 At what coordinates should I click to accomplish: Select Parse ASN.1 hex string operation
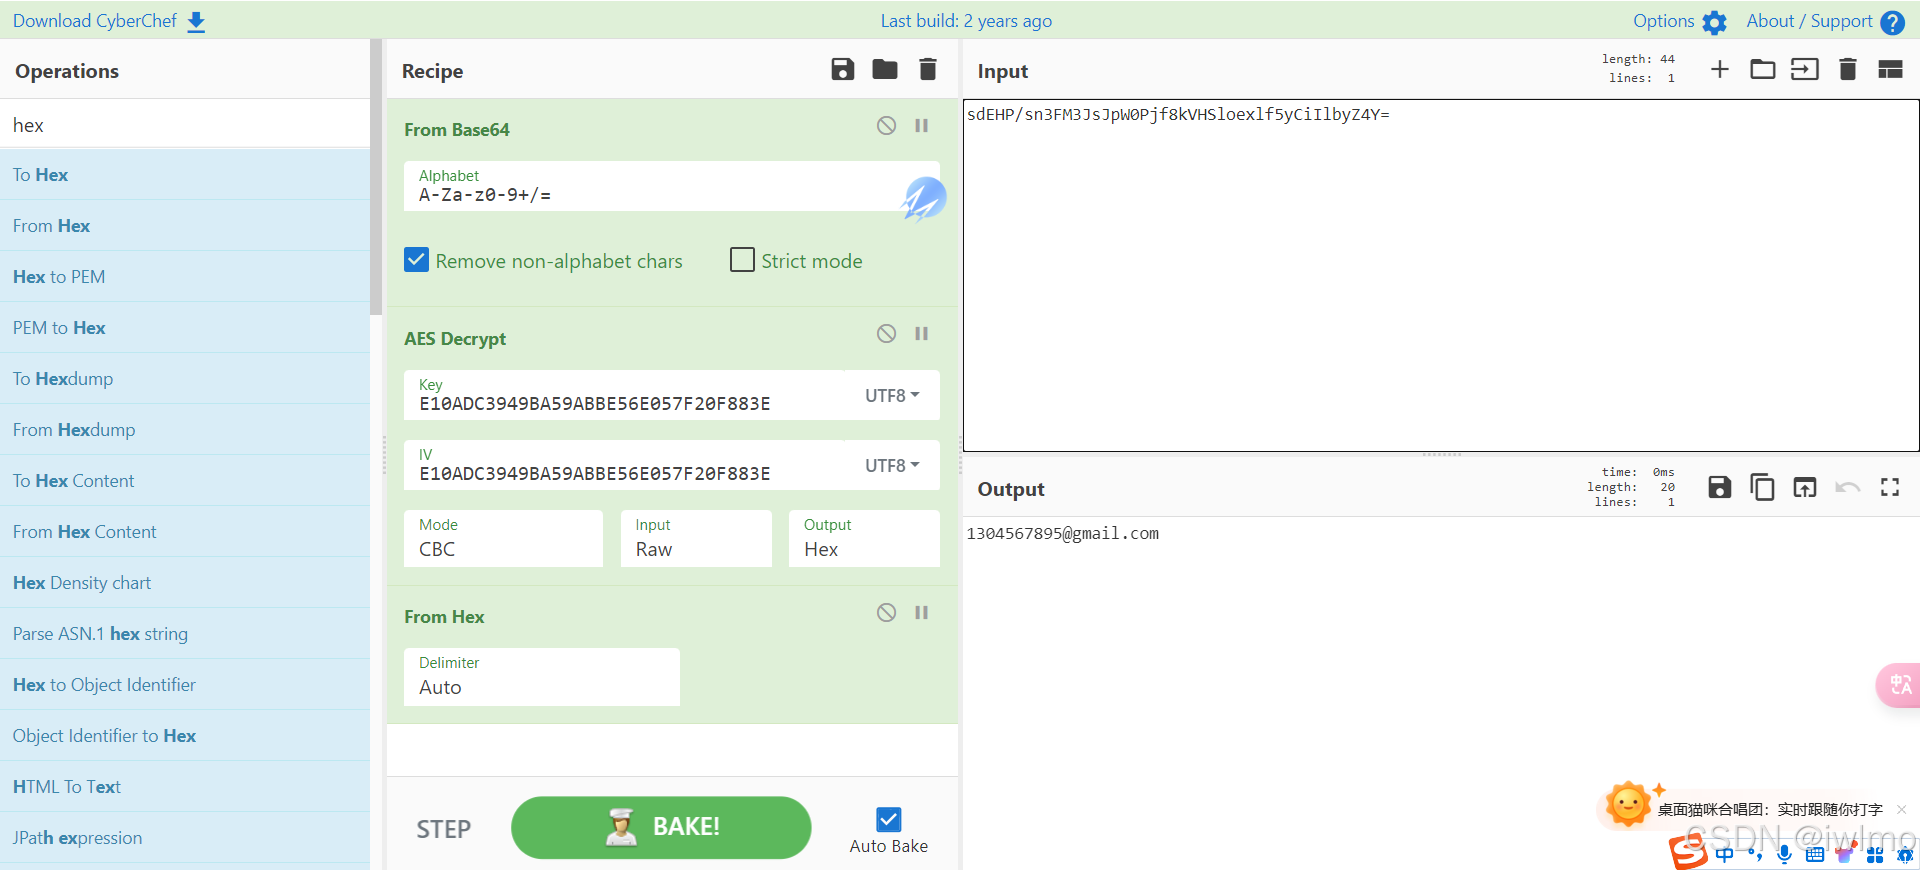(185, 634)
